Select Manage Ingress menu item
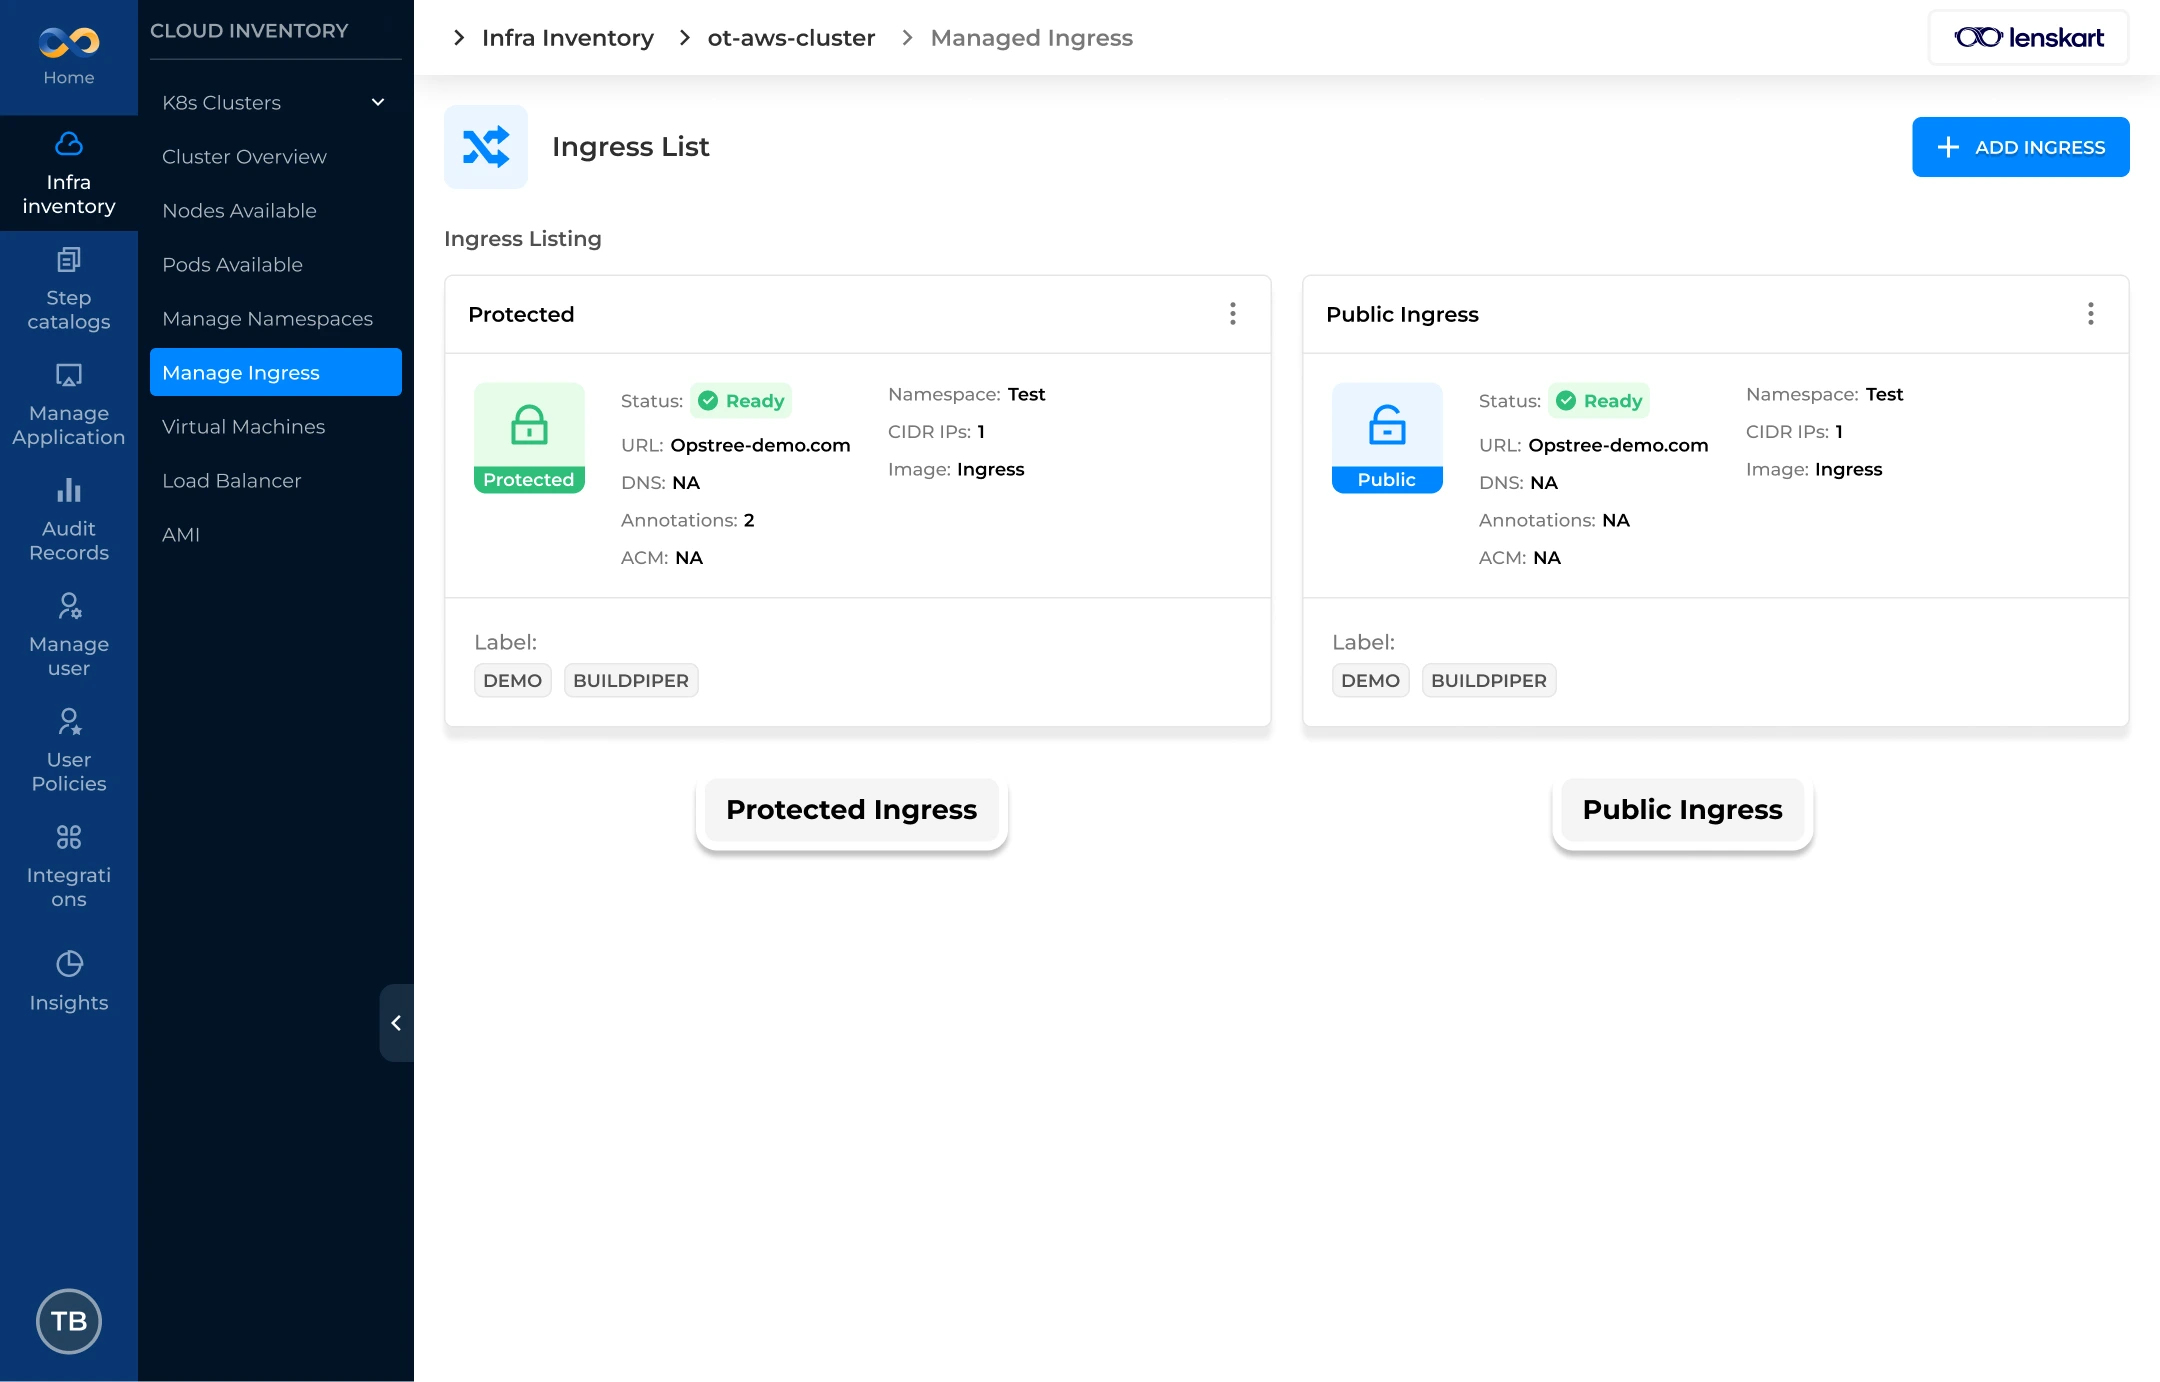2160x1382 pixels. 275,372
